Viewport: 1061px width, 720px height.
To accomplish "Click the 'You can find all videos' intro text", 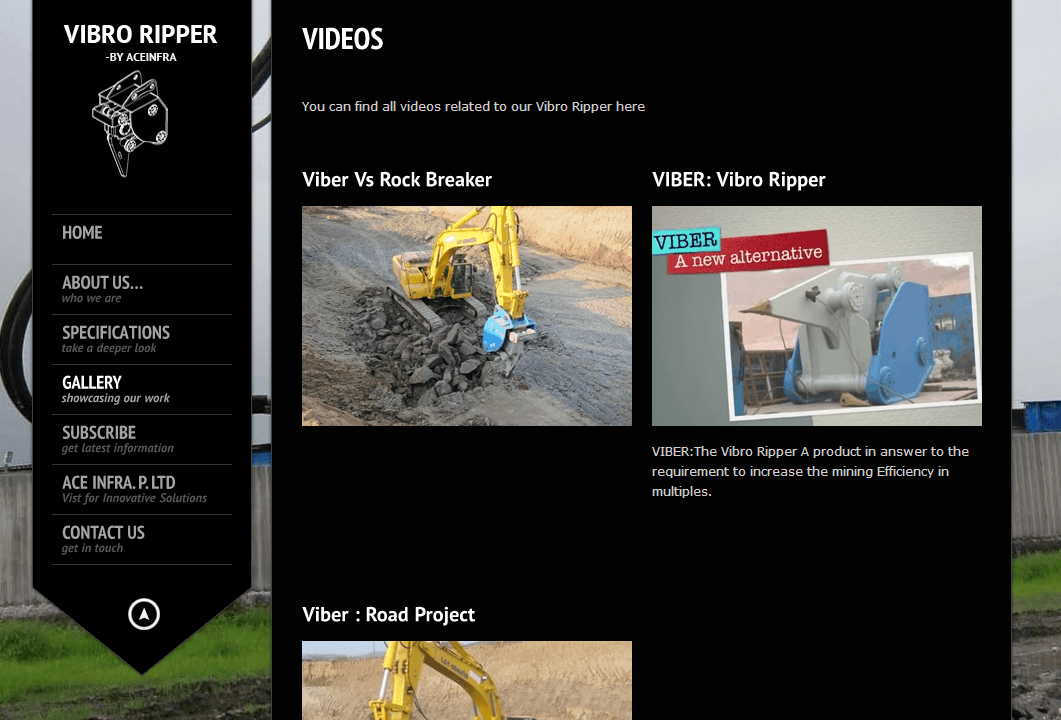I will pos(473,106).
